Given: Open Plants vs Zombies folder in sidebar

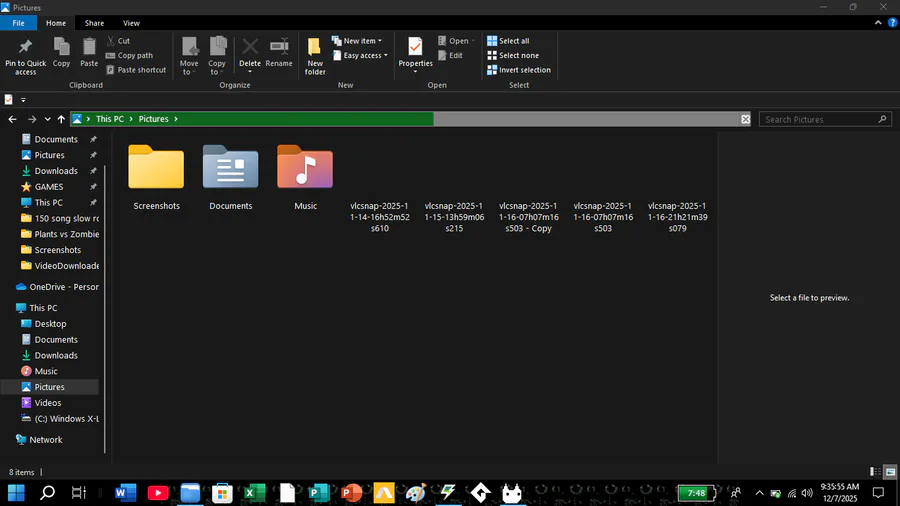Looking at the screenshot, I should tap(59, 233).
